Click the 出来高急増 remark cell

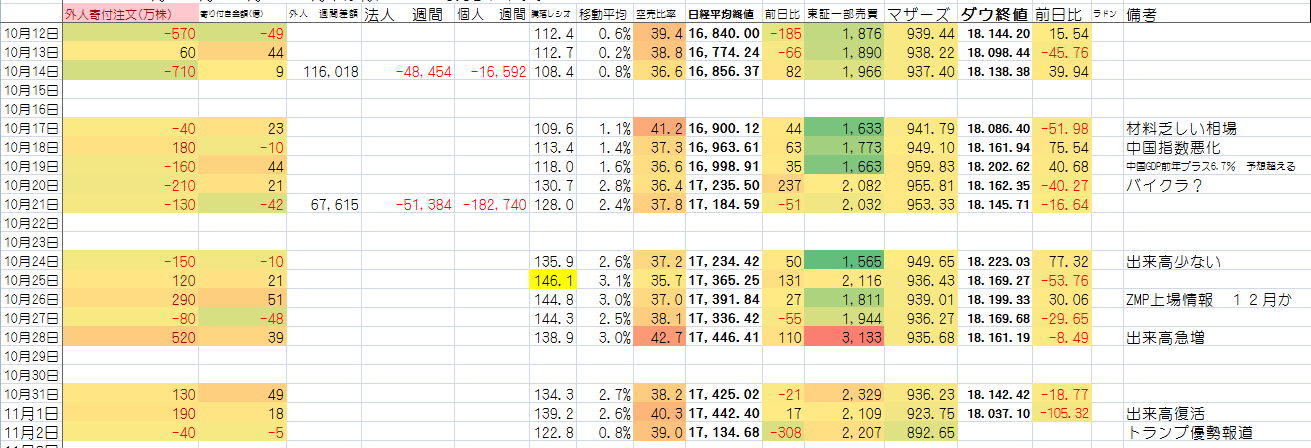tap(1164, 338)
